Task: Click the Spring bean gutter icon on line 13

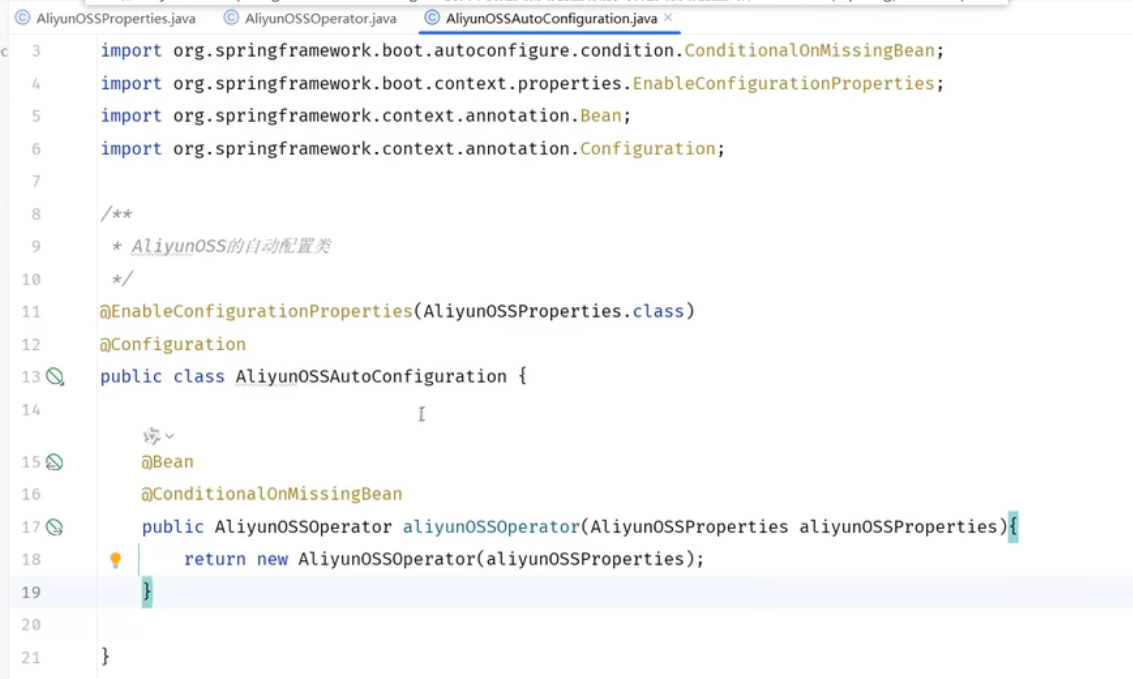Action: [x=55, y=376]
